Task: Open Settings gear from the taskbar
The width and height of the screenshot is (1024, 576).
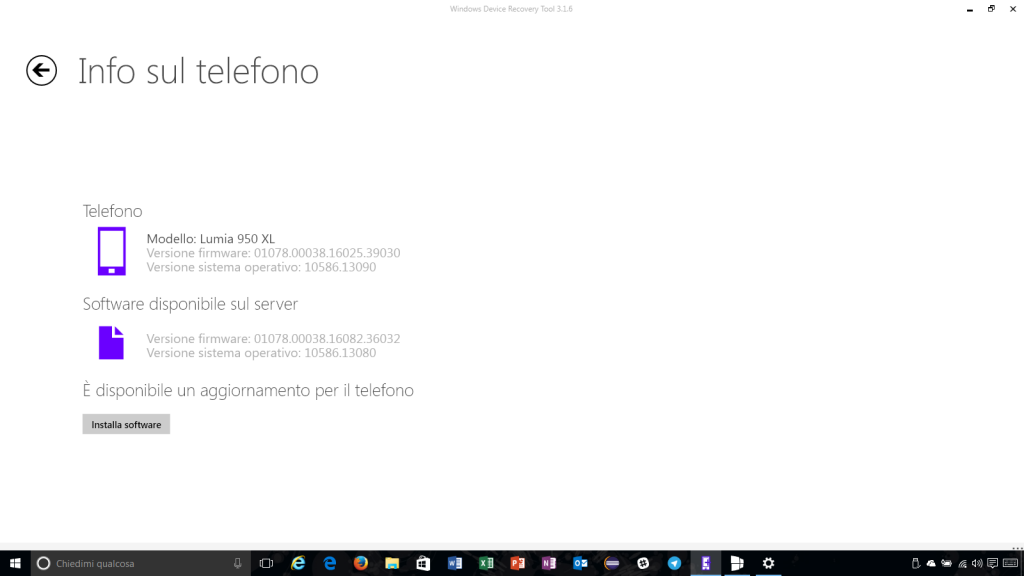Action: (x=768, y=563)
